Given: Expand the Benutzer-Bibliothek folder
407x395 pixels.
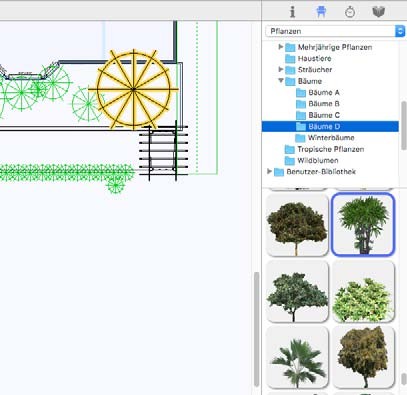Looking at the screenshot, I should (269, 171).
